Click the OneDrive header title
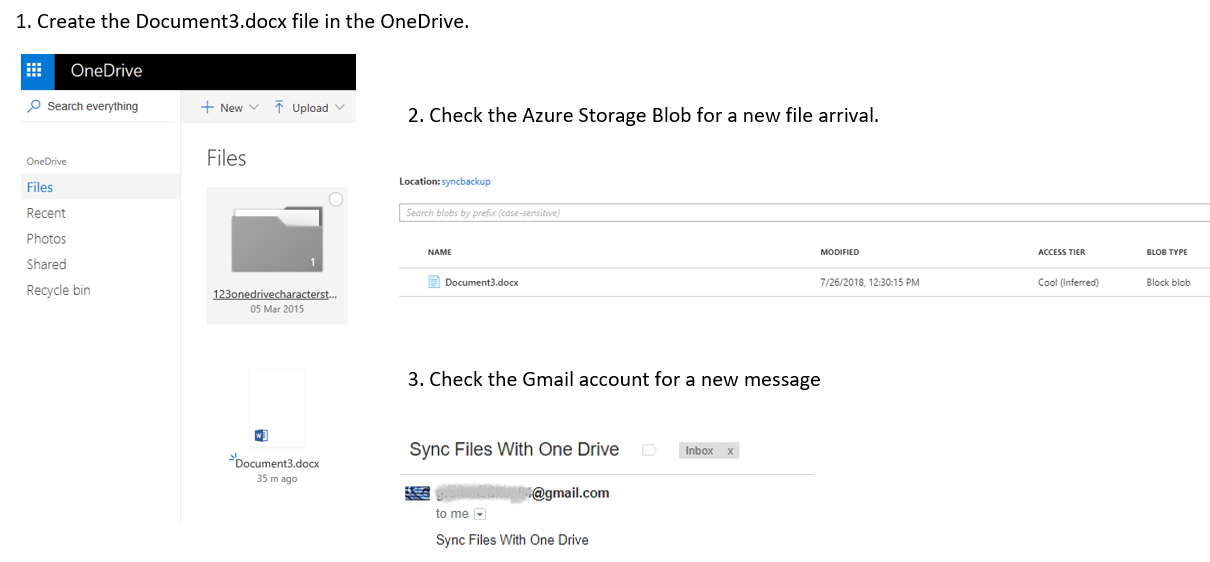 click(106, 70)
